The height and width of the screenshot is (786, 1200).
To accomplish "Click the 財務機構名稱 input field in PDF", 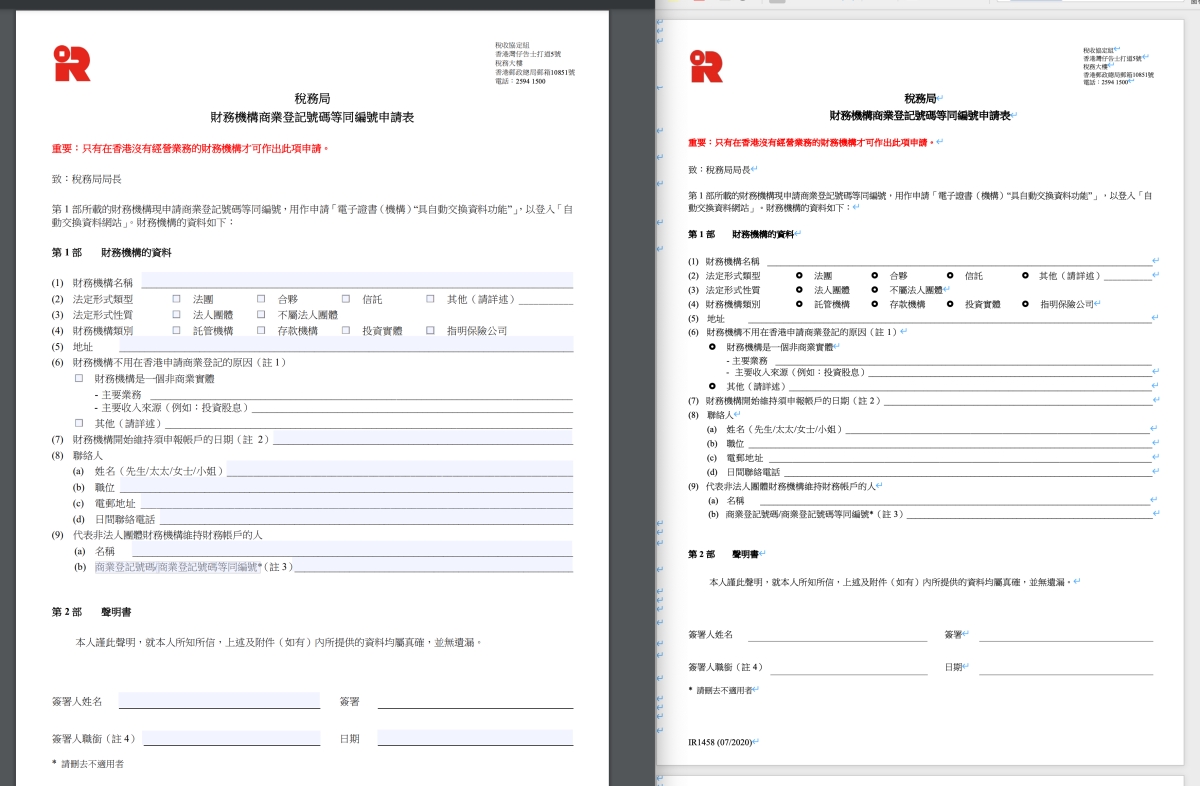I will 356,281.
